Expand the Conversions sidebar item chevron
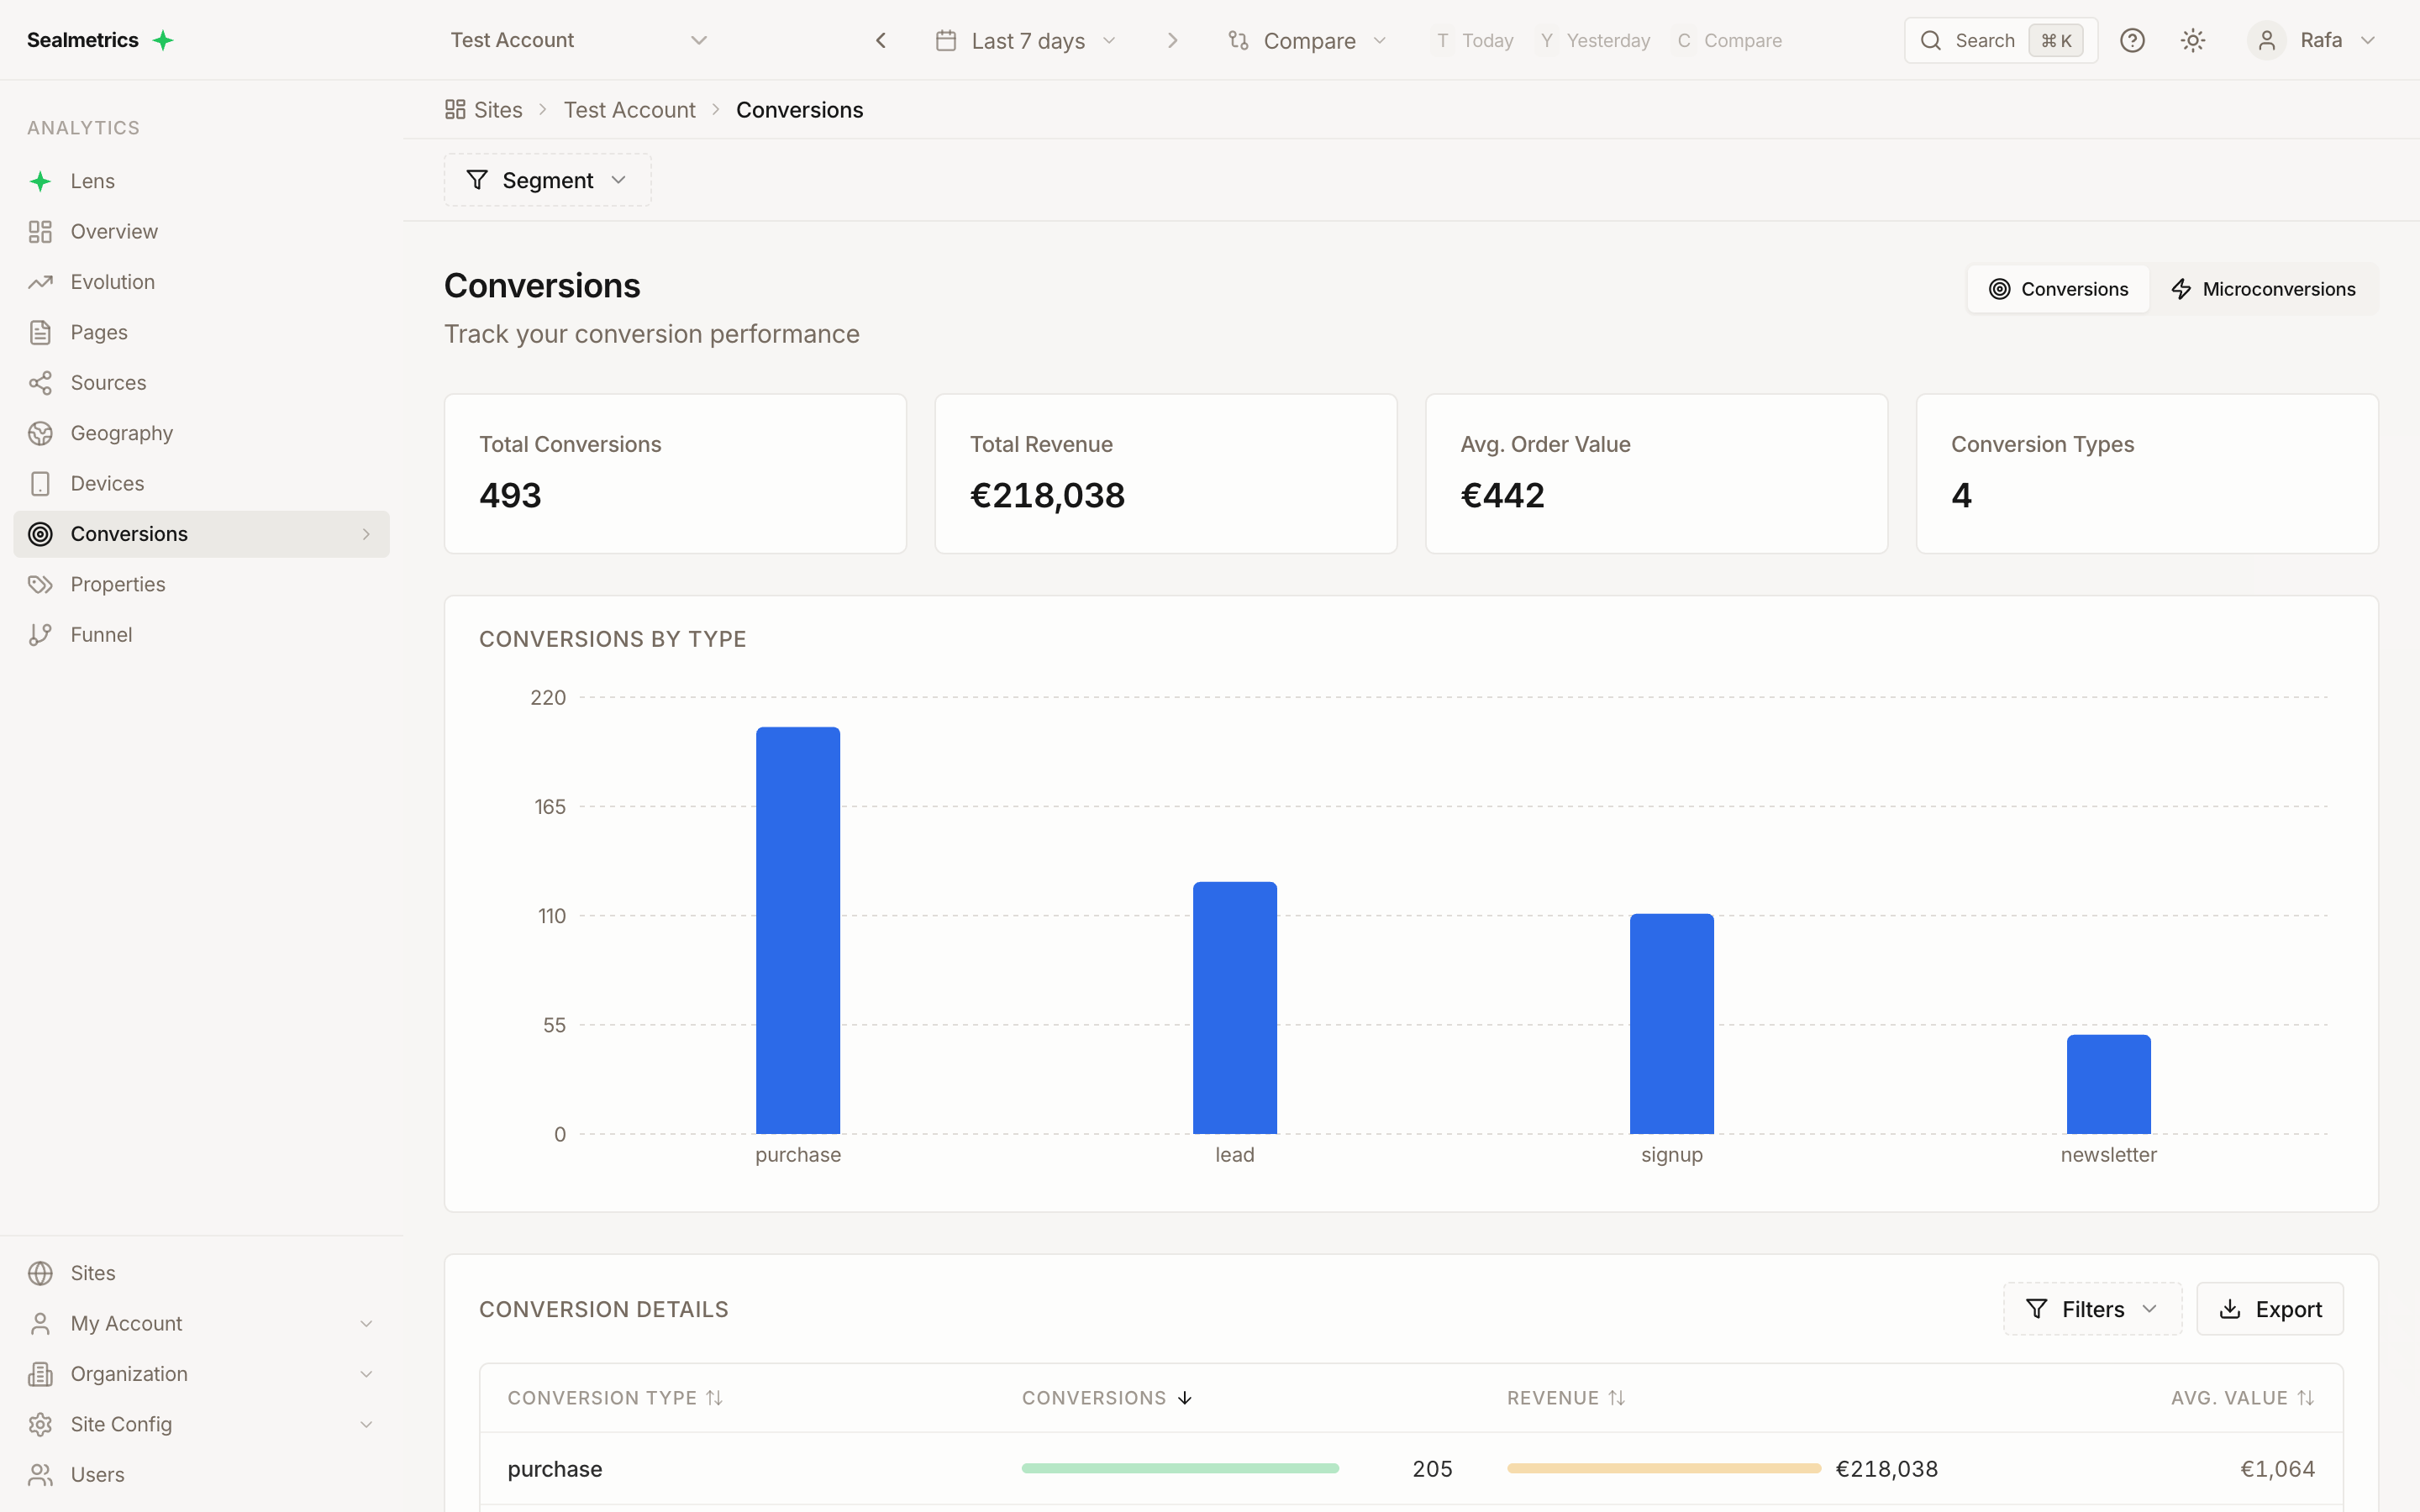 pos(366,534)
